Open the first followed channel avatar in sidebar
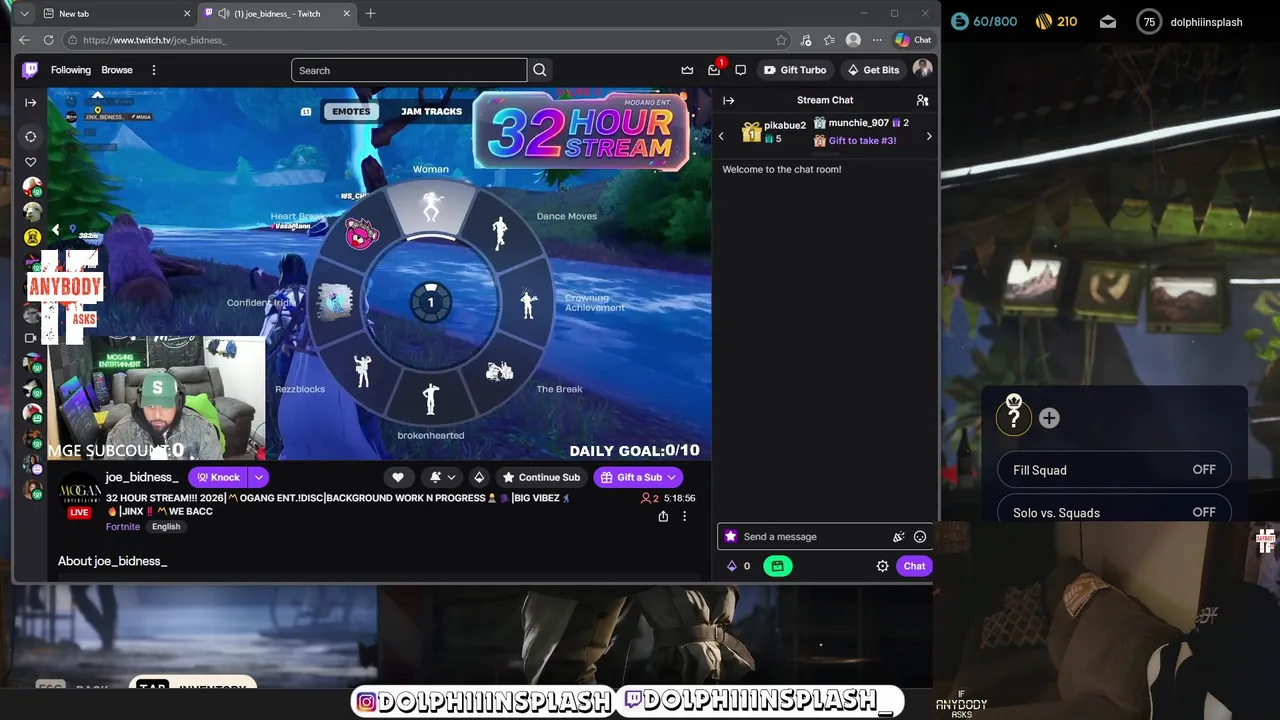Screen dimensions: 1280x720 coord(32,187)
